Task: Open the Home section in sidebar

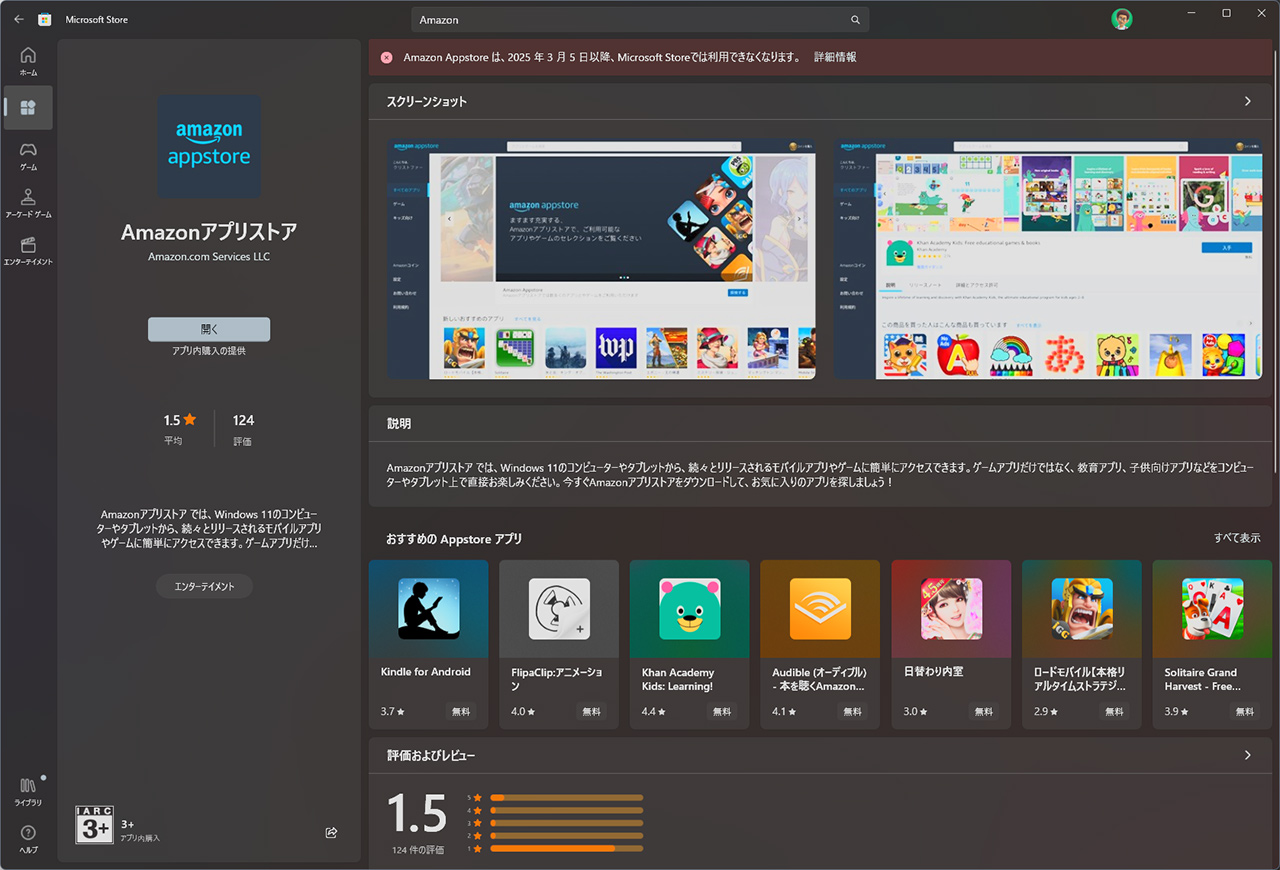Action: click(x=28, y=61)
